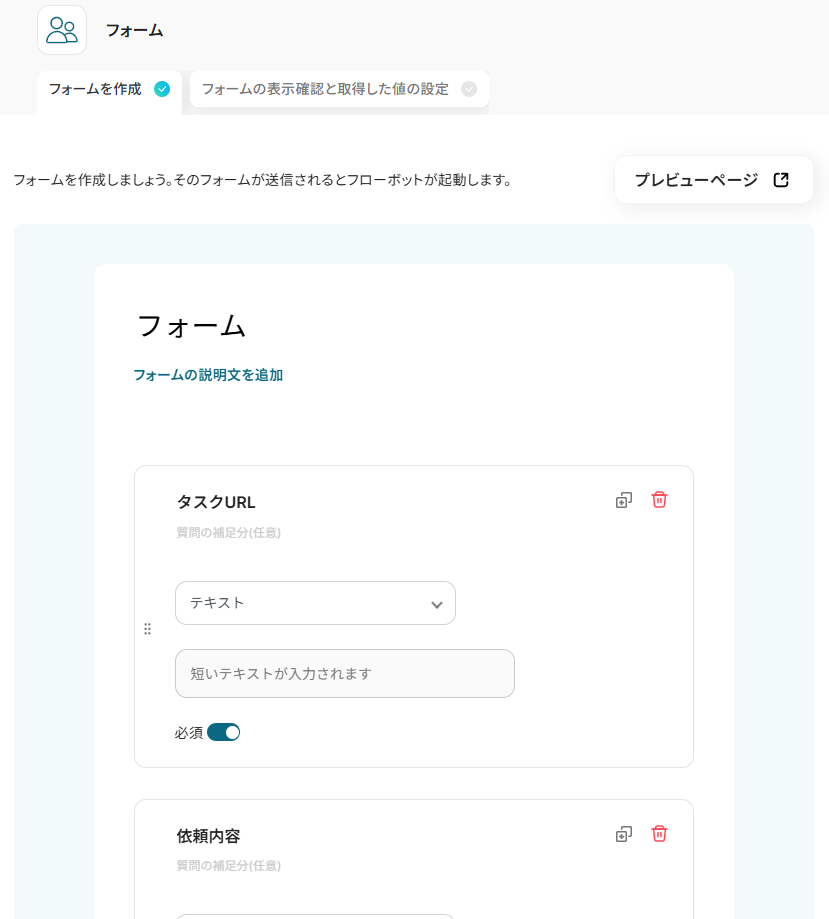Viewport: 829px width, 919px height.
Task: Switch to フォームを作成 tab
Action: (x=96, y=89)
